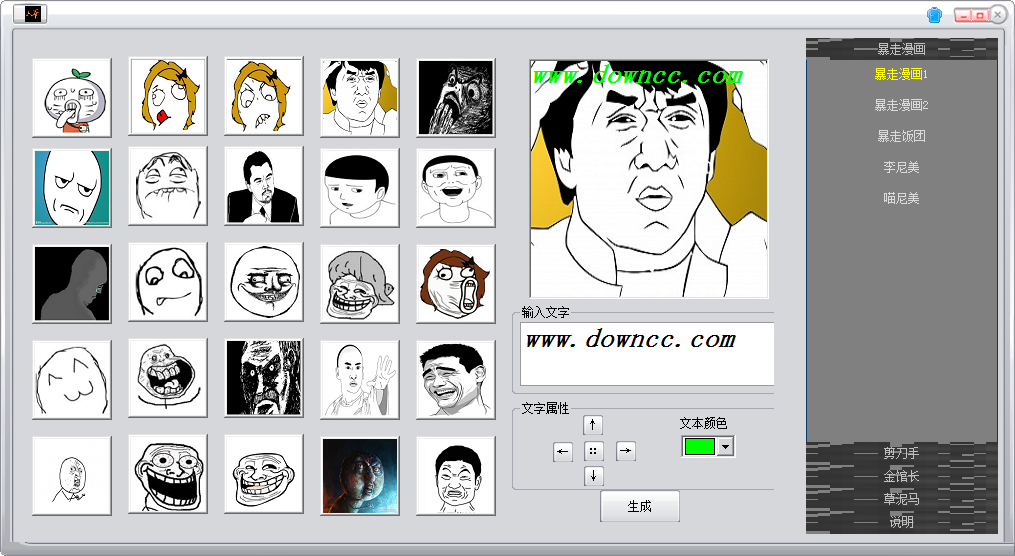
Task: Click the large Jackie Chan preview image
Action: coord(649,179)
